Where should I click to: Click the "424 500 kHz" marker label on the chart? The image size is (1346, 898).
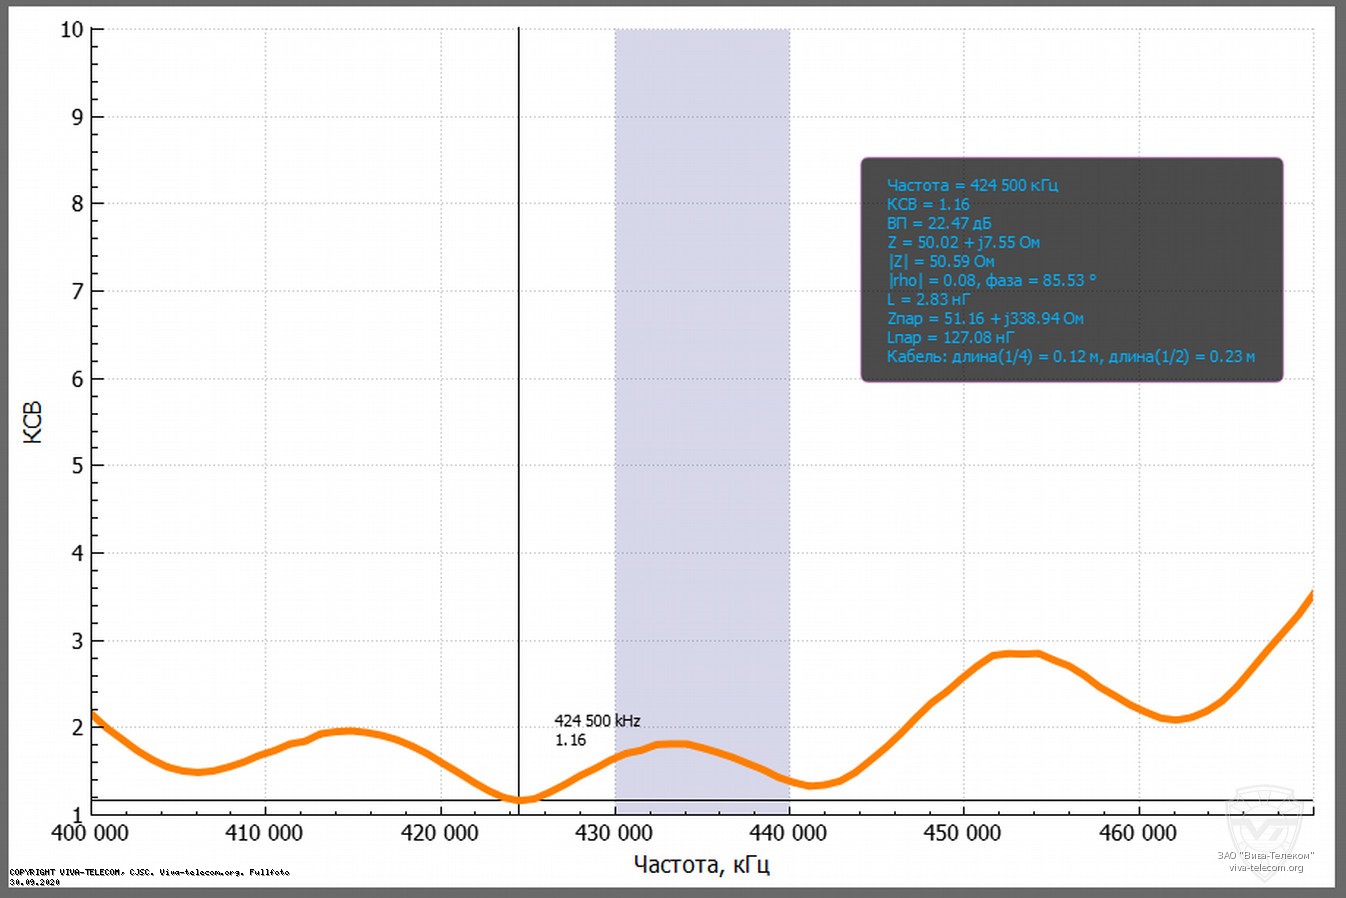click(x=597, y=721)
